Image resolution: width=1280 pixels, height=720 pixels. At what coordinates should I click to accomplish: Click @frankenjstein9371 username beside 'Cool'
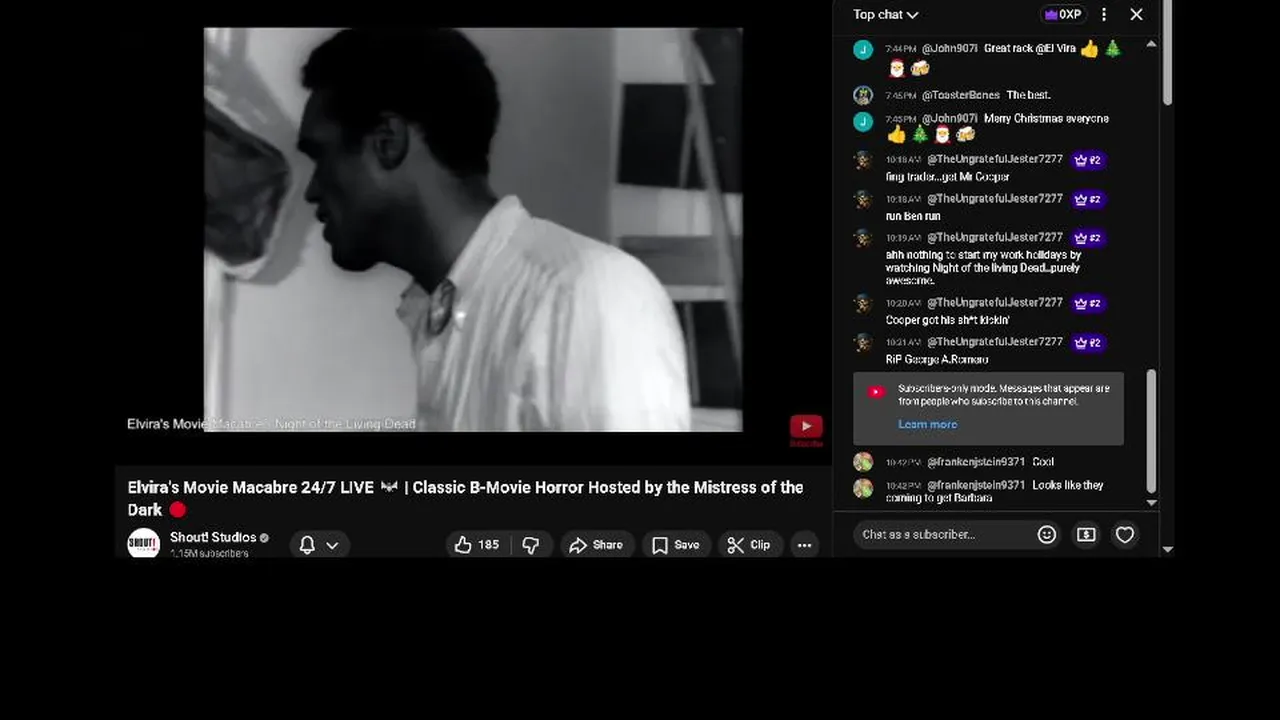click(x=976, y=462)
